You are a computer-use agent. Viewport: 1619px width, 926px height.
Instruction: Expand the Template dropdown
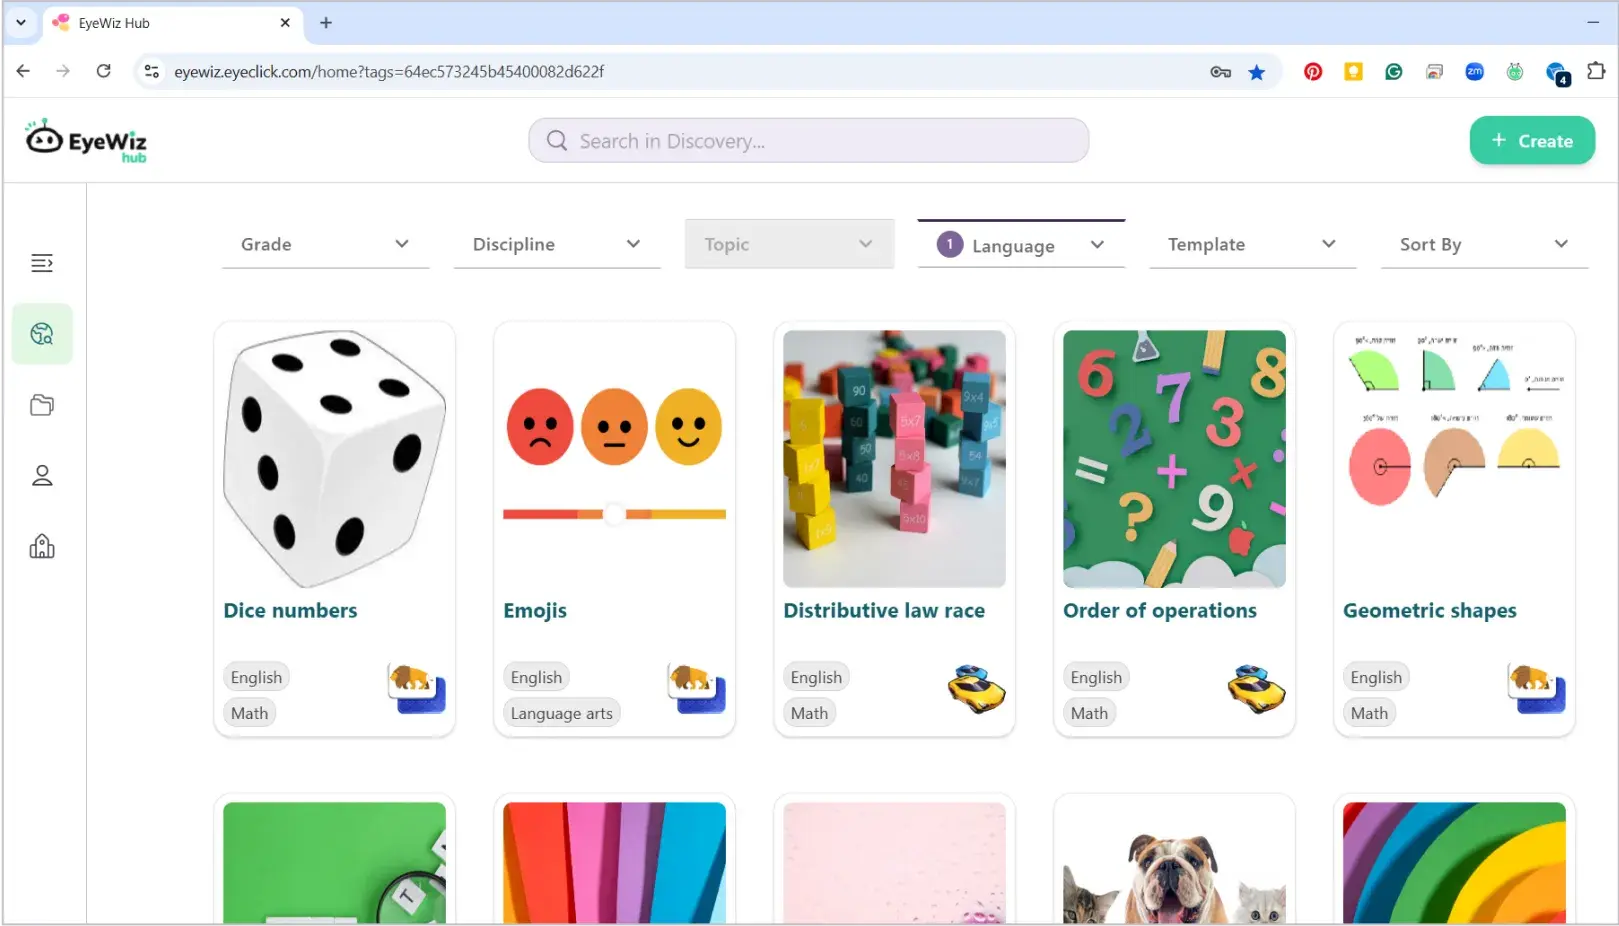tap(1251, 243)
